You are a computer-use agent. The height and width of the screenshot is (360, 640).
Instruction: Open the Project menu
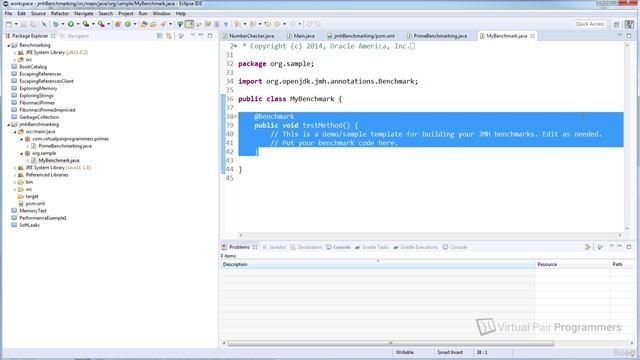pyautogui.click(x=126, y=13)
